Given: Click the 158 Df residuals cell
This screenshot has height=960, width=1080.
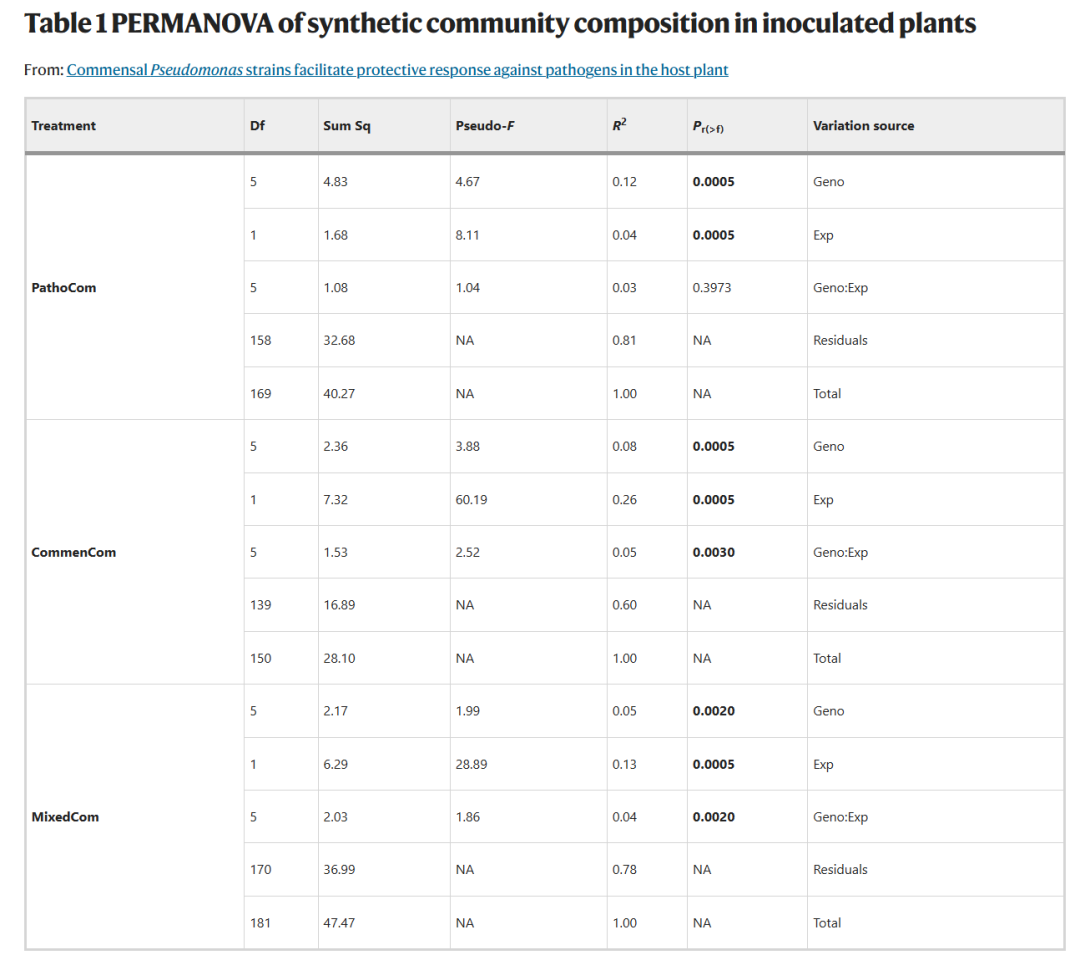Looking at the screenshot, I should tap(260, 340).
